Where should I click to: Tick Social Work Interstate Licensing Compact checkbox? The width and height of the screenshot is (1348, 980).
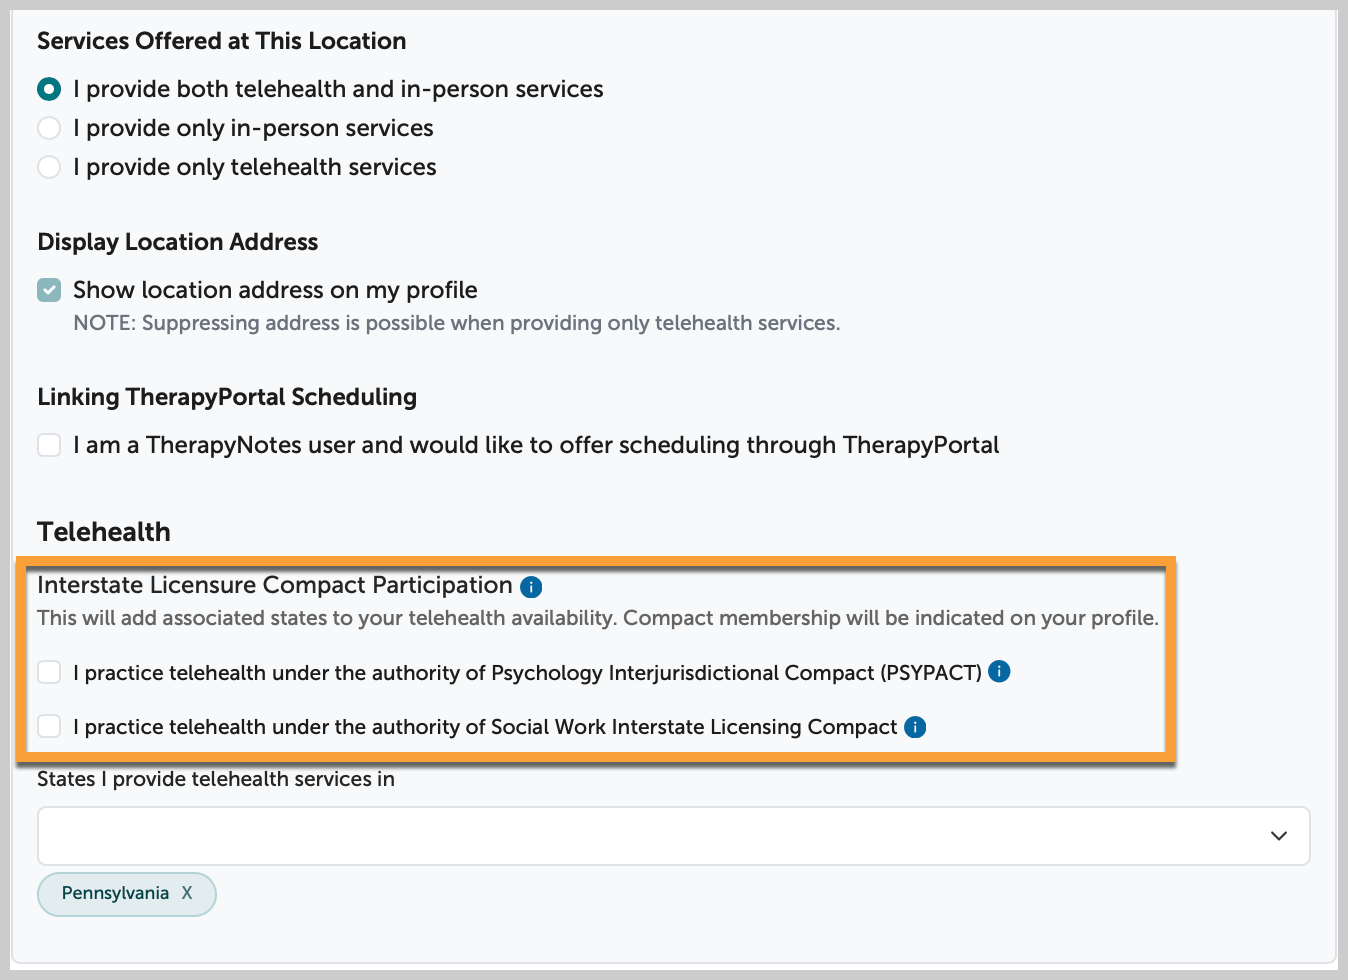(49, 726)
